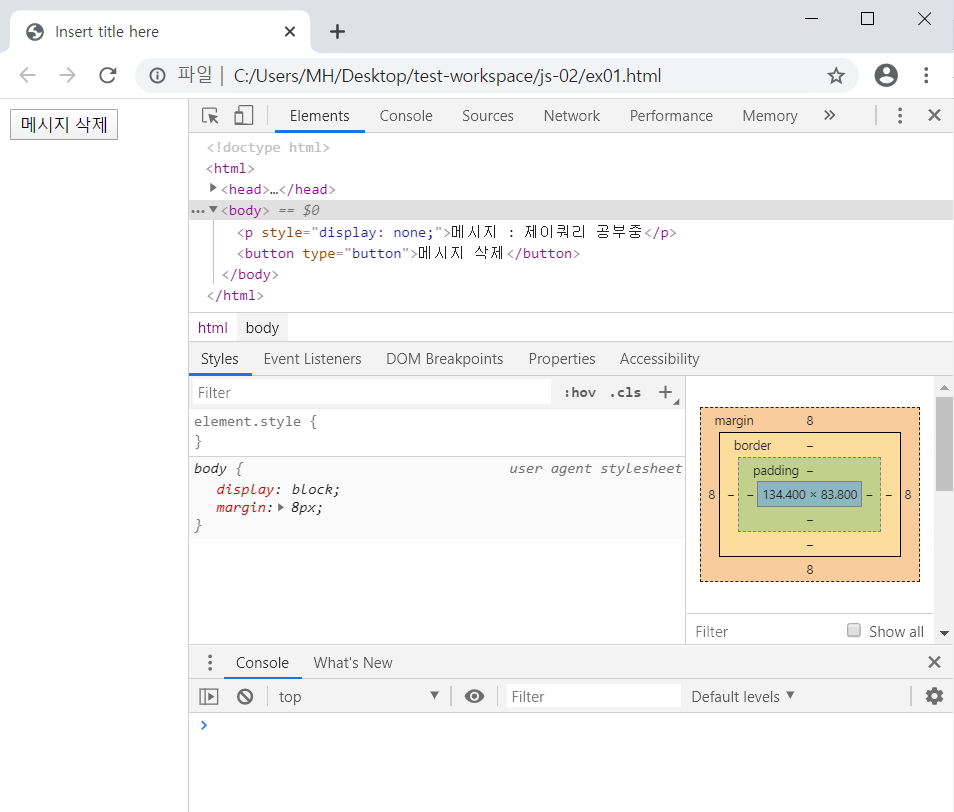Open the Chrome profile avatar
This screenshot has width=954, height=812.
click(886, 75)
